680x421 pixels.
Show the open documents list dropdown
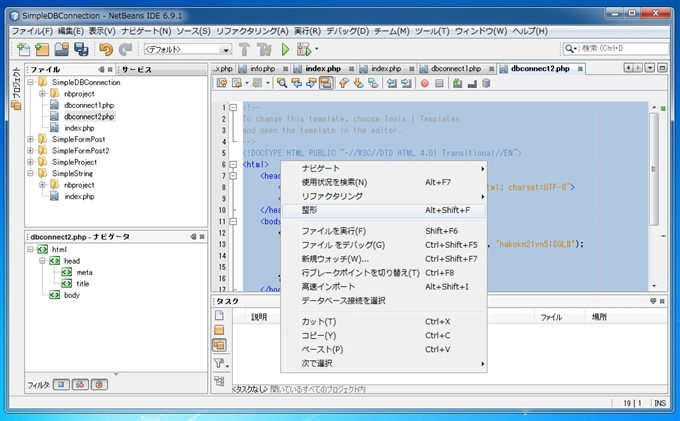point(650,68)
